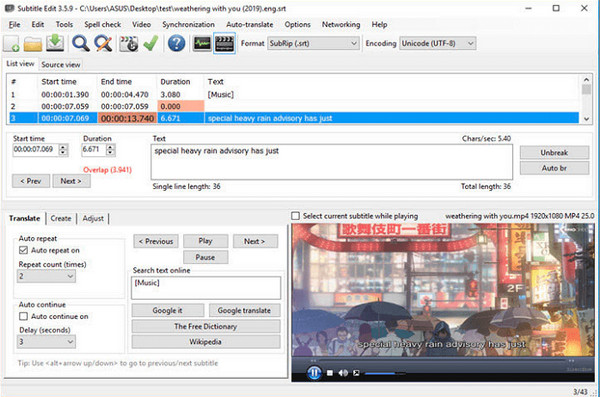Viewport: 600px width, 397px height.
Task: Click the Wikipedia button
Action: pos(206,342)
